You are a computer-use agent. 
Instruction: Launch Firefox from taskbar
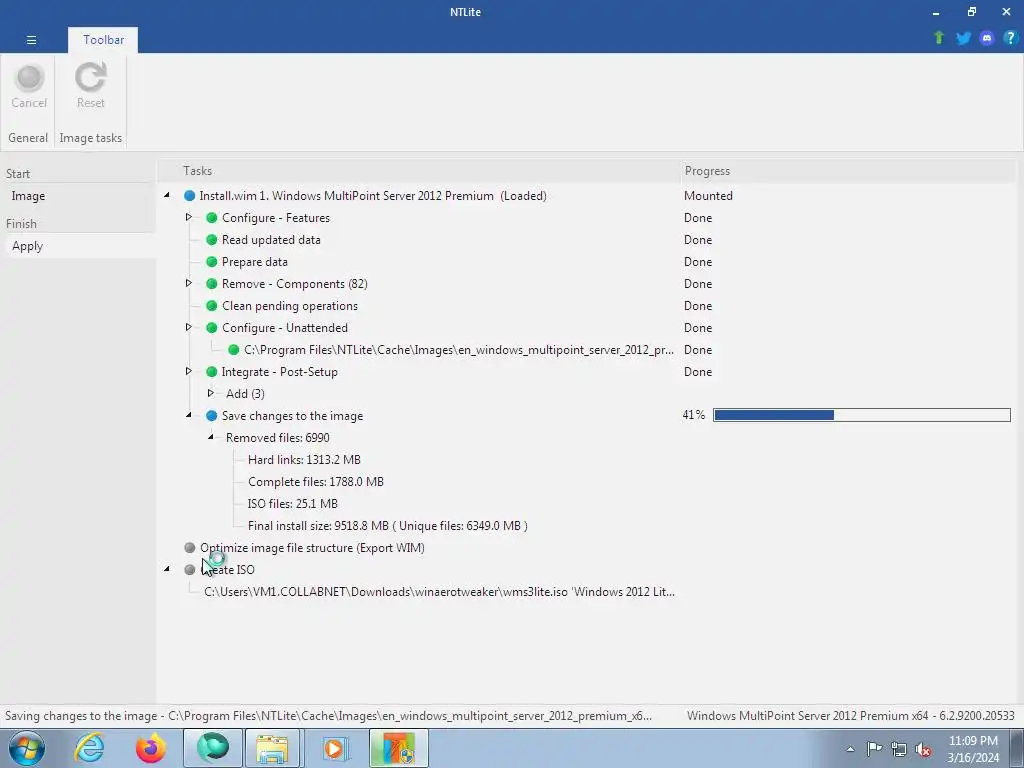151,748
